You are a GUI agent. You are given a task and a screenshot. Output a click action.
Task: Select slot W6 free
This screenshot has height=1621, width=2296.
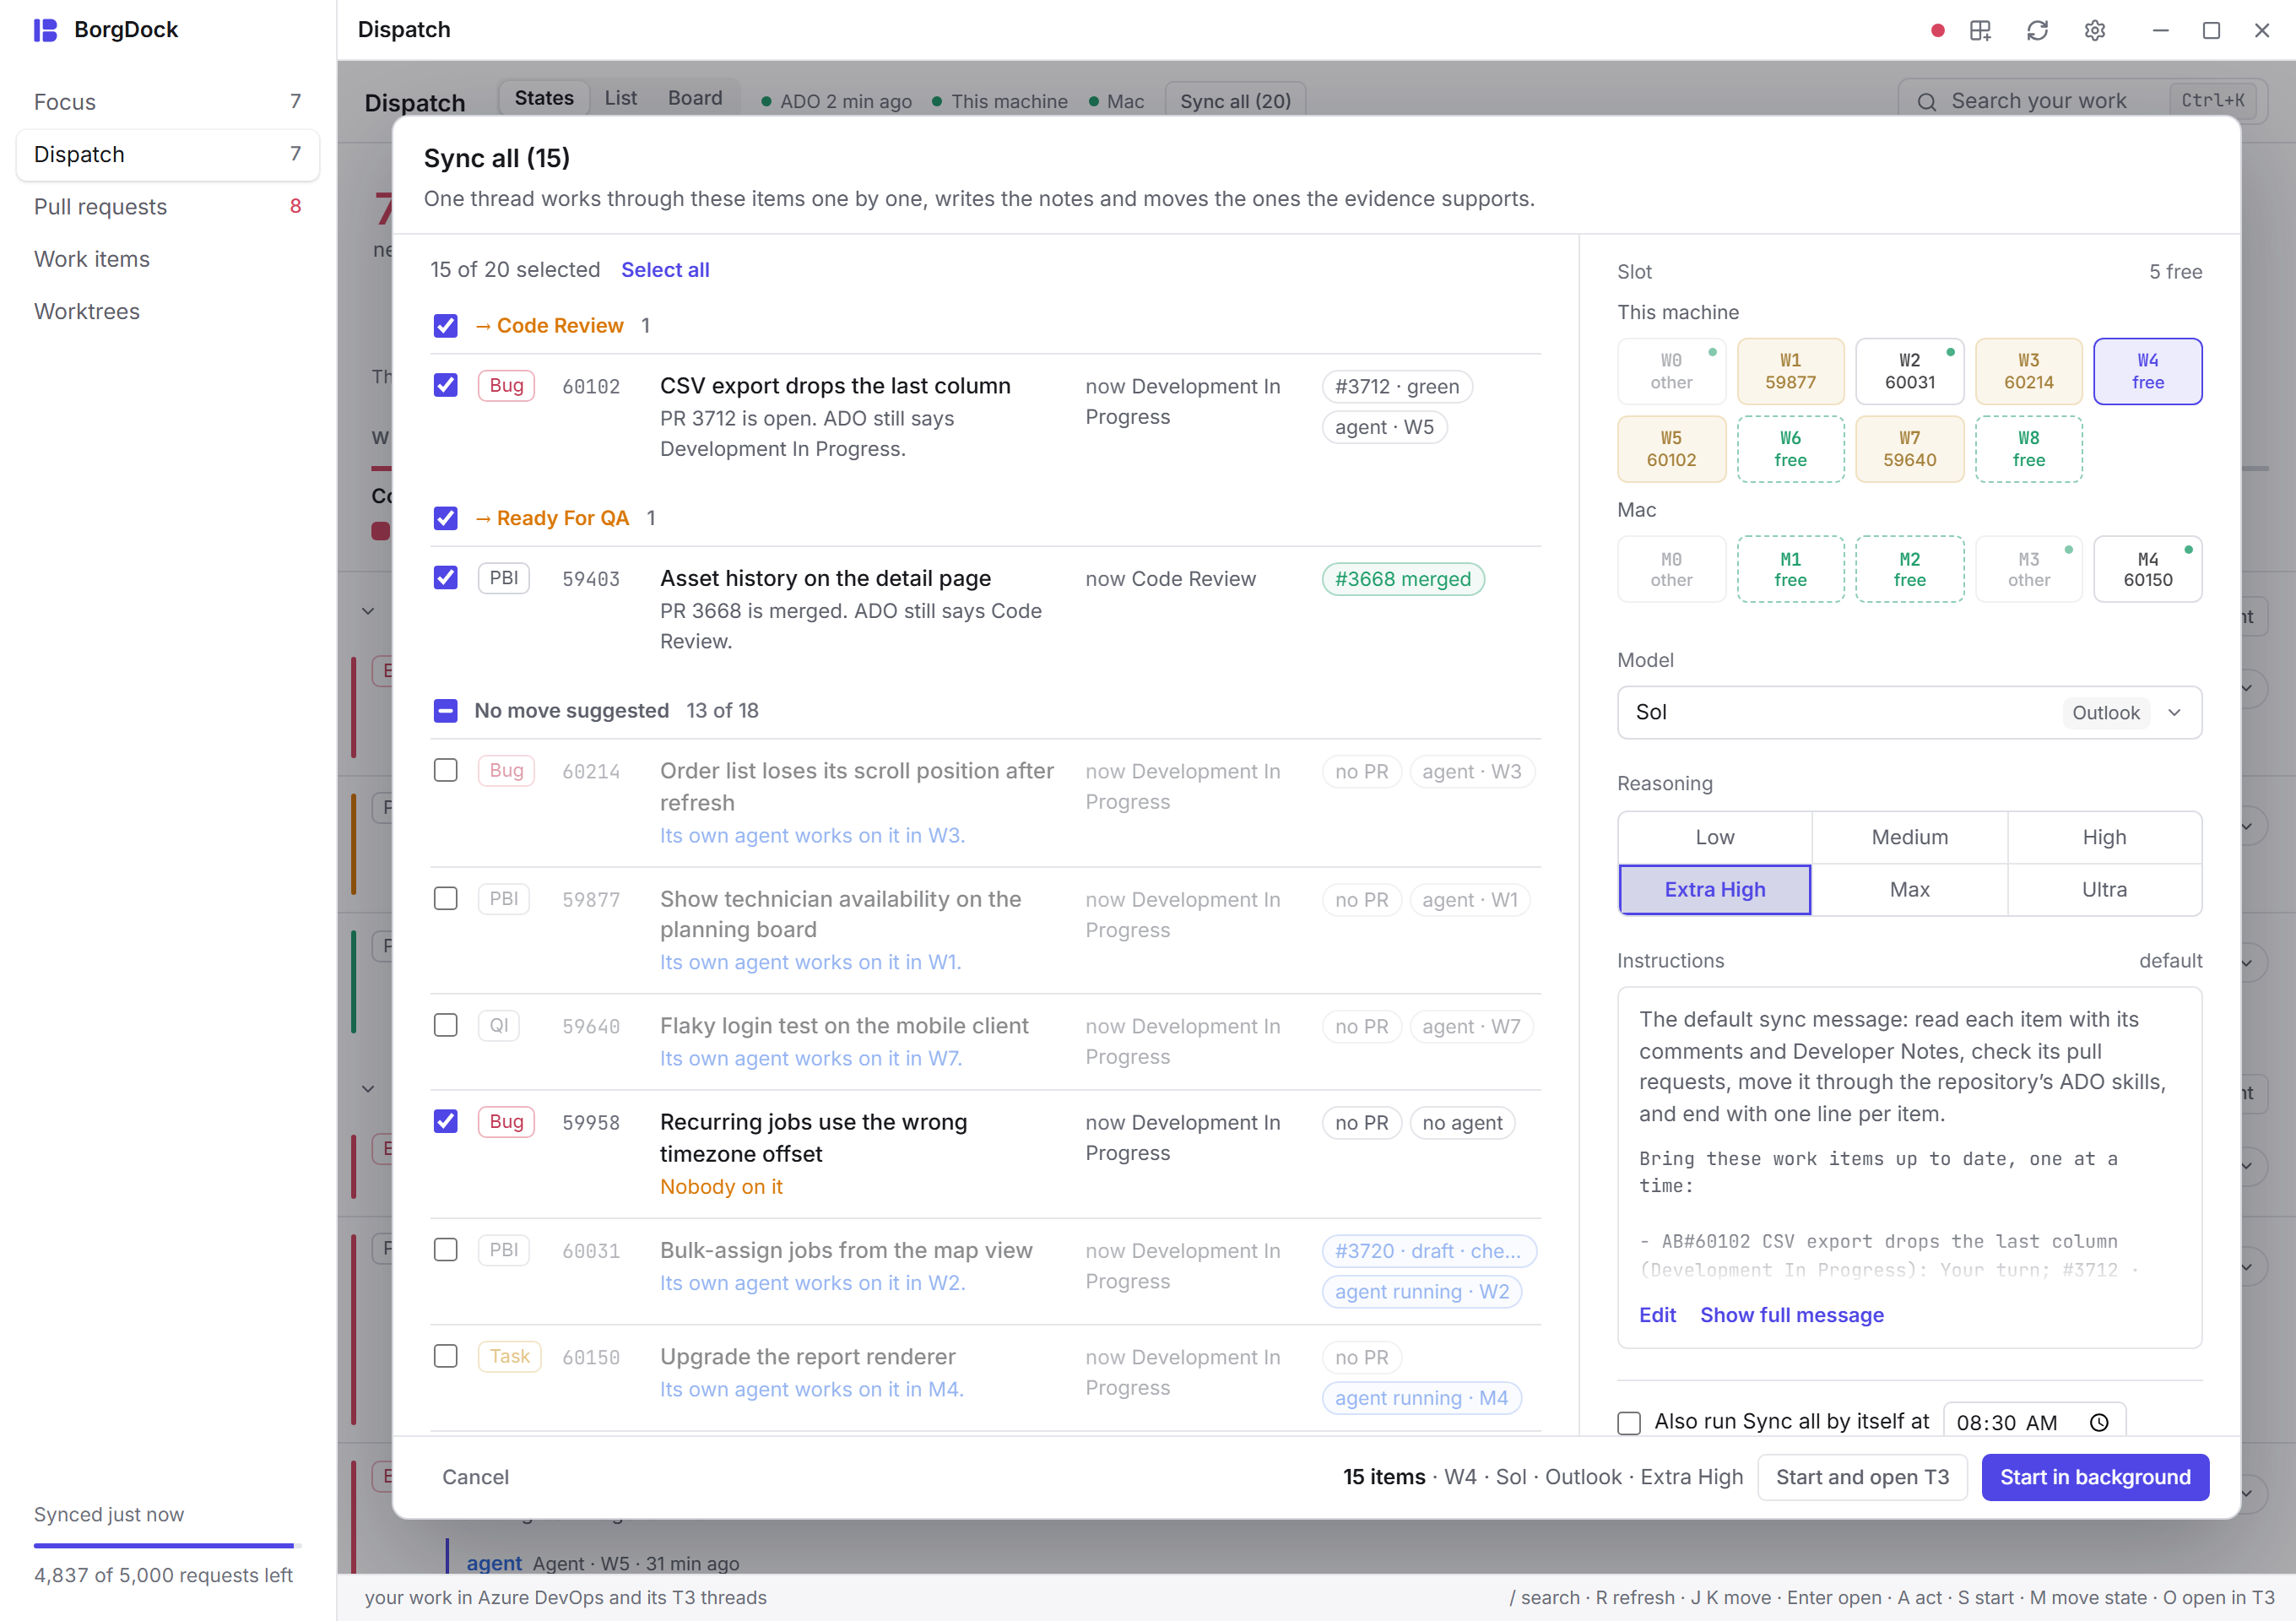(1790, 449)
